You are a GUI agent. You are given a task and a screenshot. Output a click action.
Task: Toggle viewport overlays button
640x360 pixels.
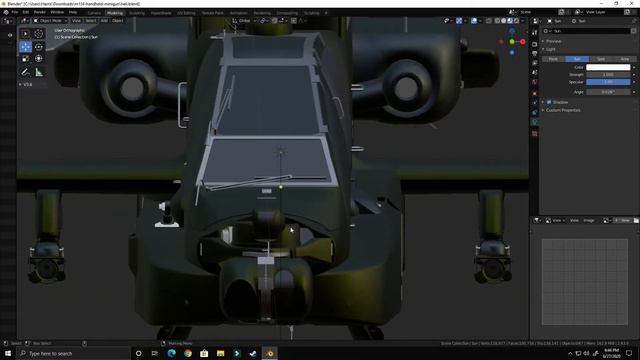[x=474, y=20]
